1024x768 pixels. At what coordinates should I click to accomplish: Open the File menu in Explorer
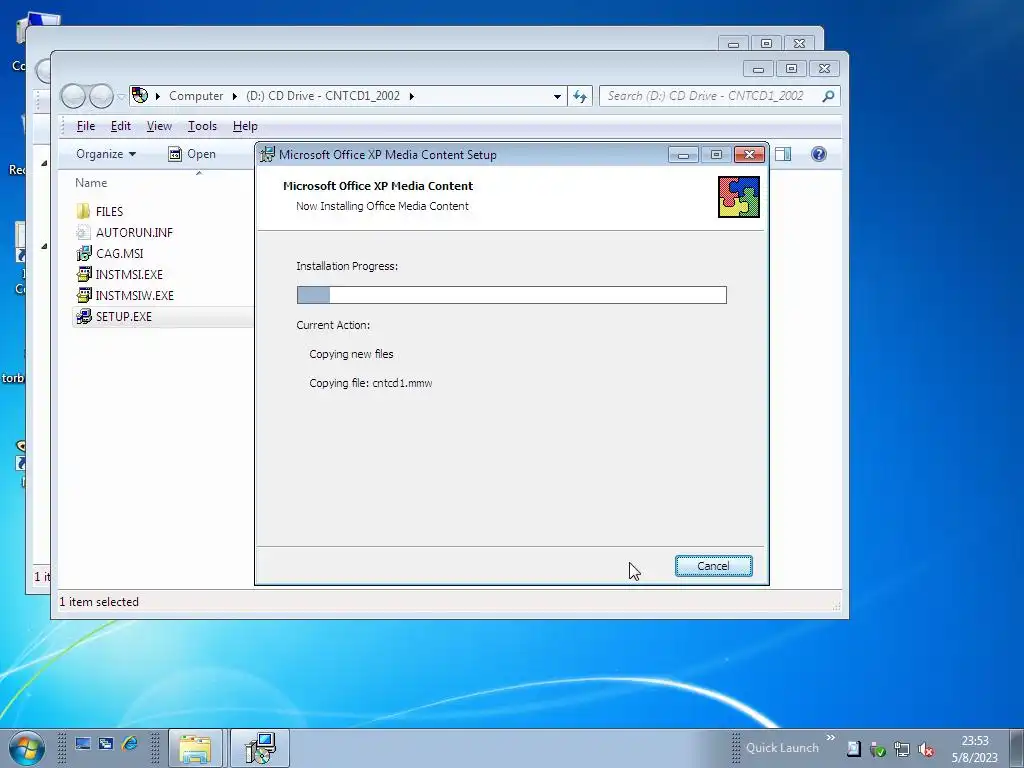coord(86,126)
